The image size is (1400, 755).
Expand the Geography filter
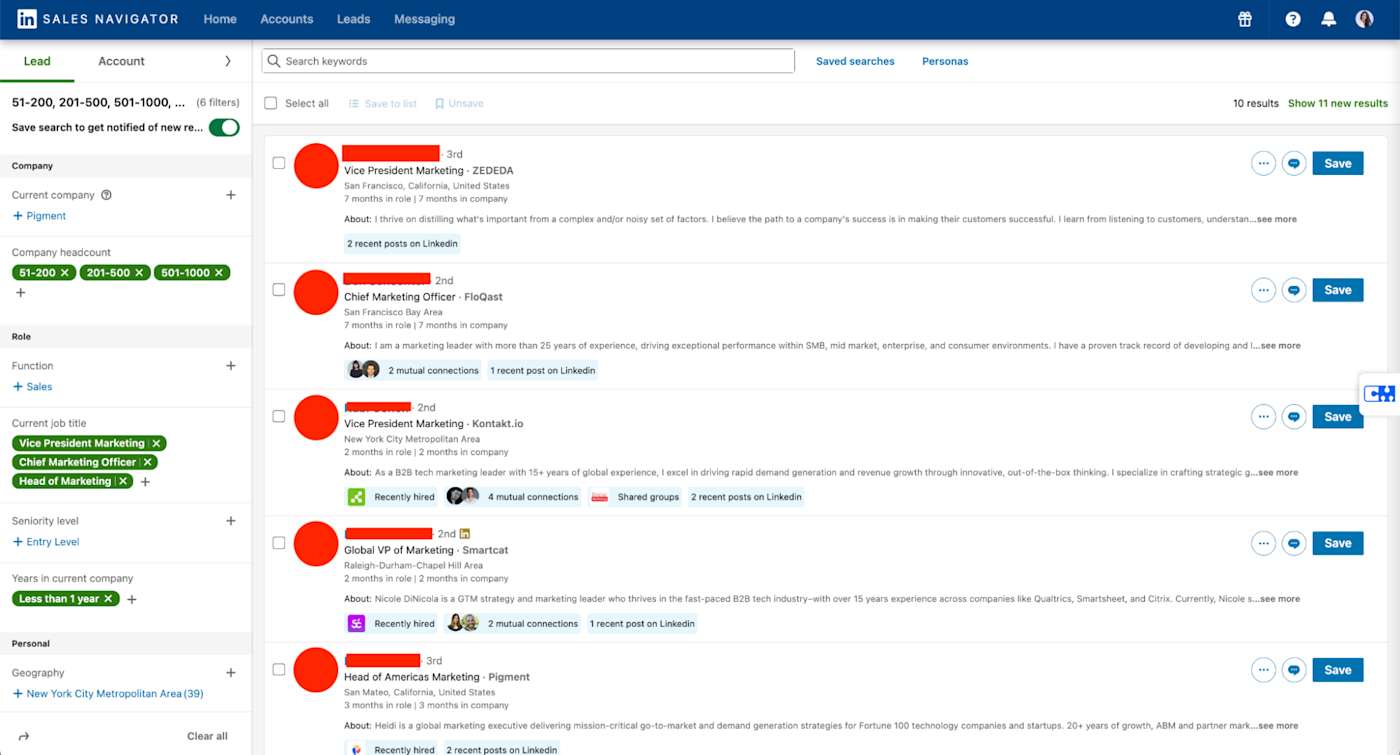click(x=231, y=673)
